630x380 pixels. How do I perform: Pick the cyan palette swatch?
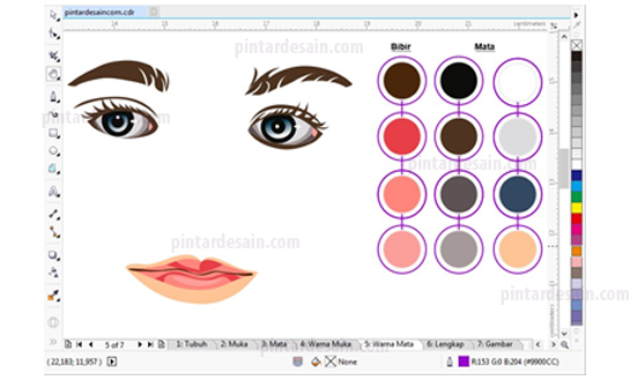(577, 186)
